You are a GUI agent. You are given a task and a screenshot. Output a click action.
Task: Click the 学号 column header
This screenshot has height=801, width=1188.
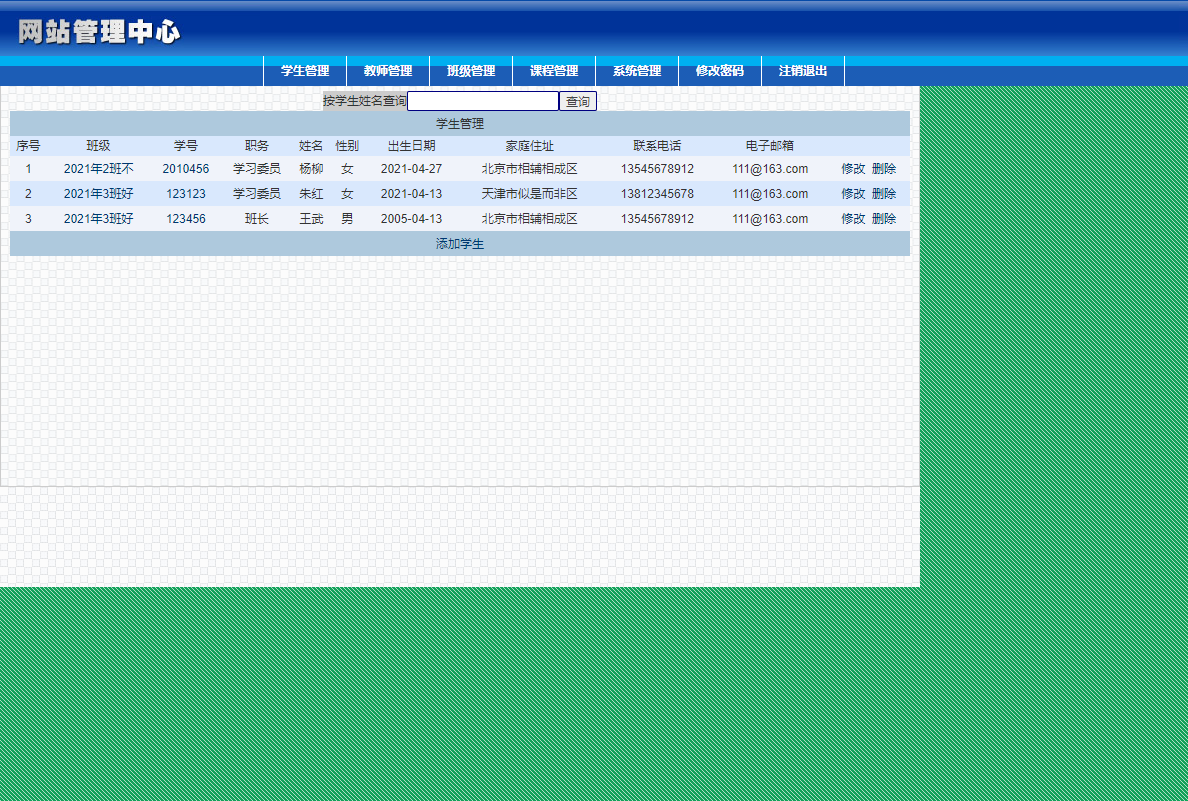pos(186,145)
